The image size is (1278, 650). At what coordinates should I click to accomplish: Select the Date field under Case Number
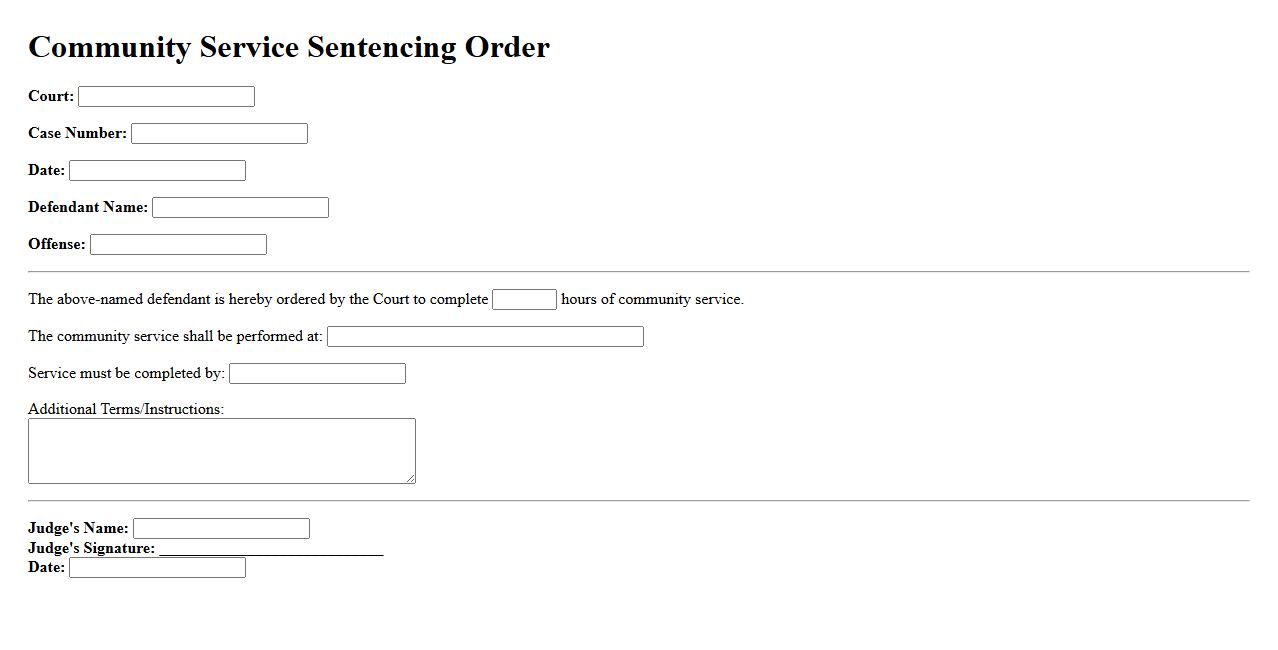tap(157, 171)
